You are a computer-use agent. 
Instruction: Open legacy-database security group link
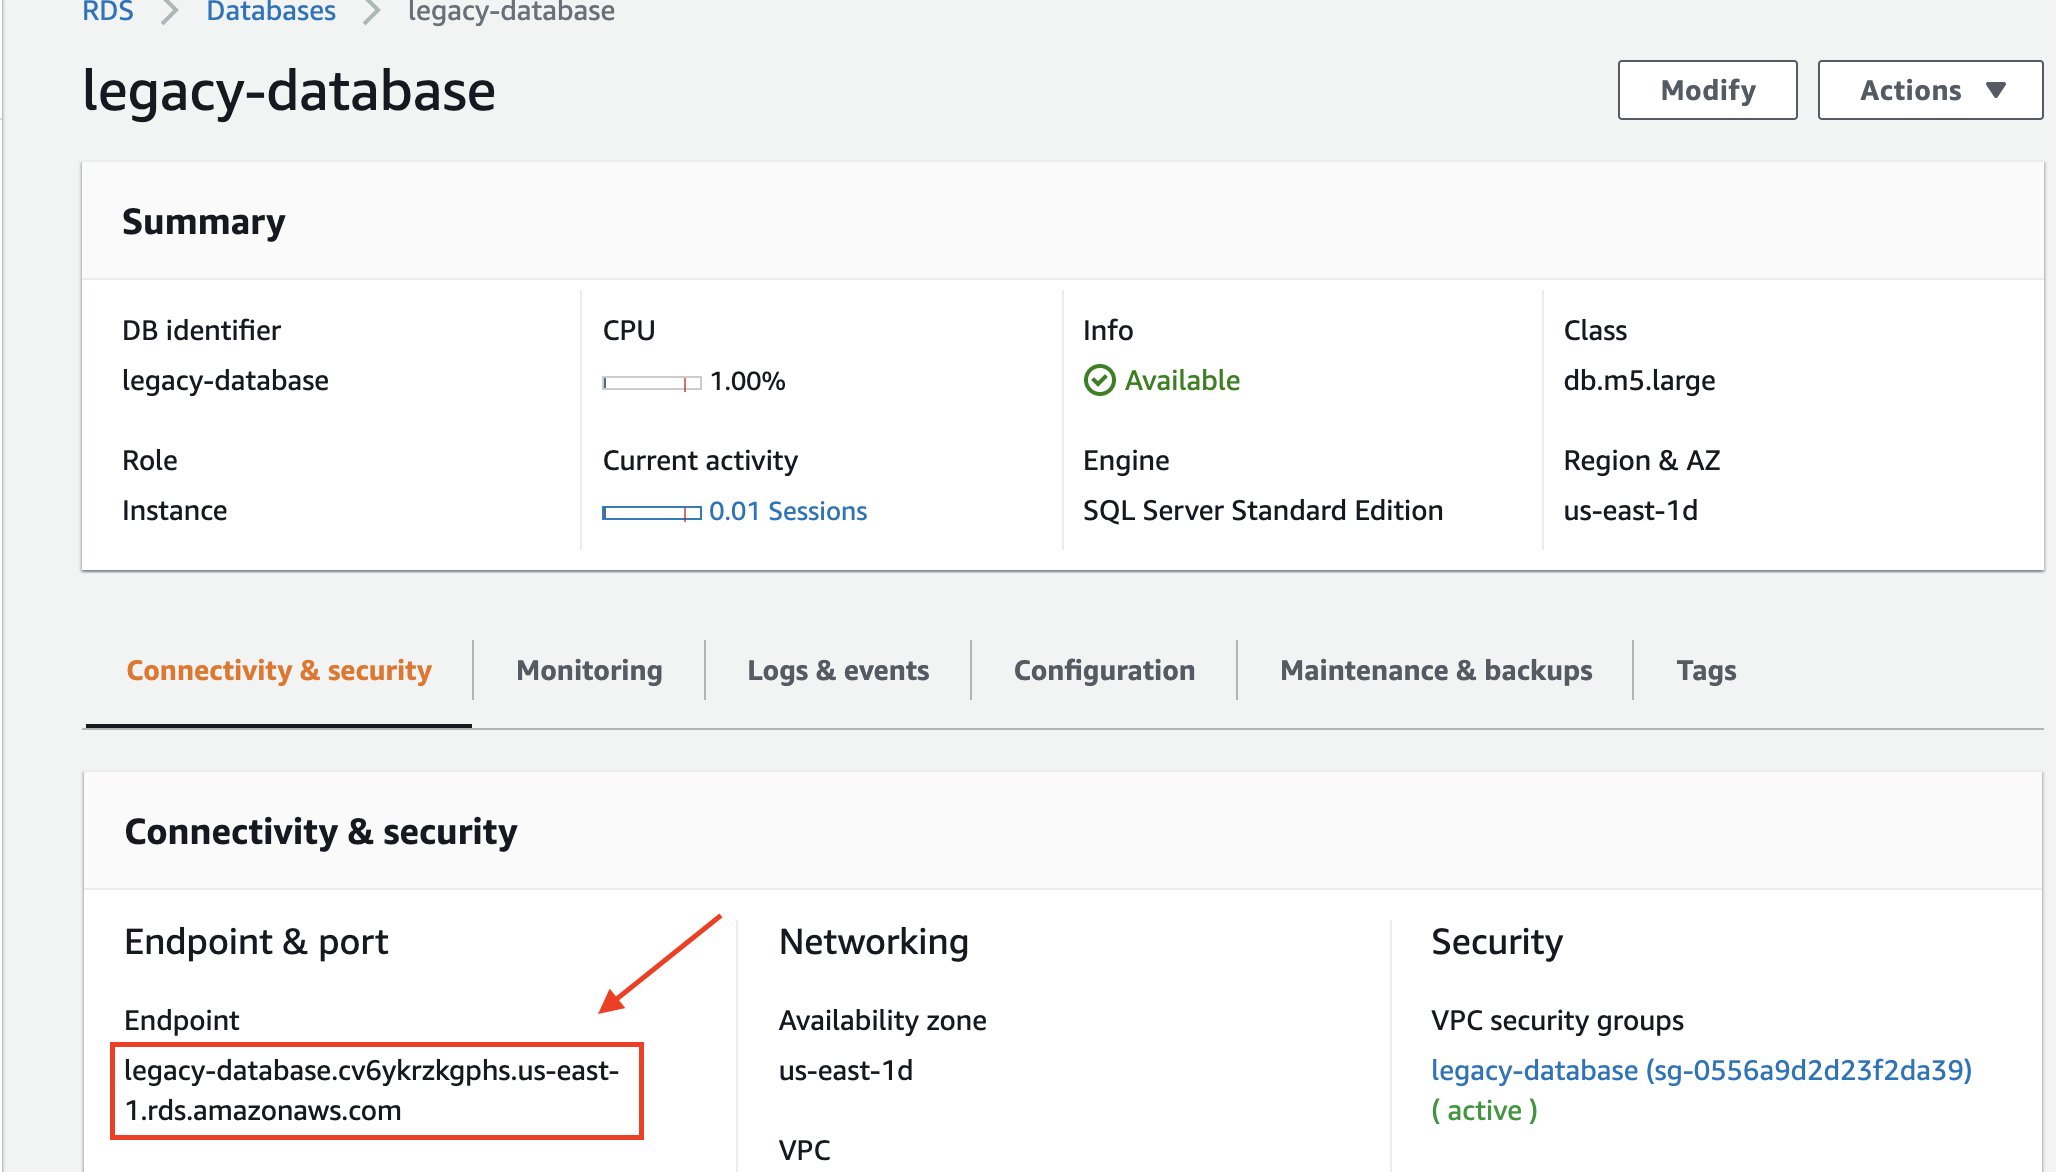(1701, 1070)
